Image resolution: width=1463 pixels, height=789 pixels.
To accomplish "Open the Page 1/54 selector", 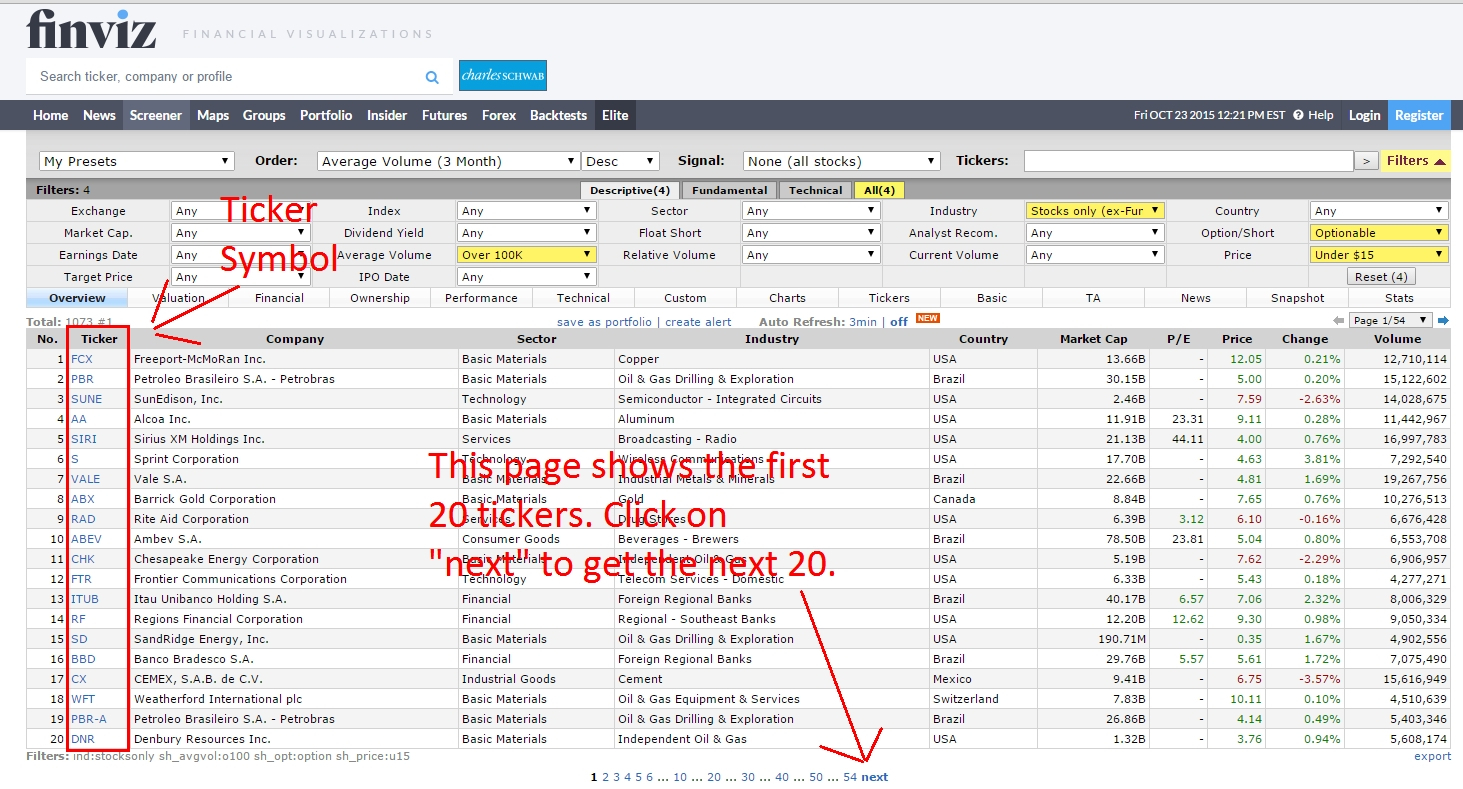I will [x=1390, y=321].
